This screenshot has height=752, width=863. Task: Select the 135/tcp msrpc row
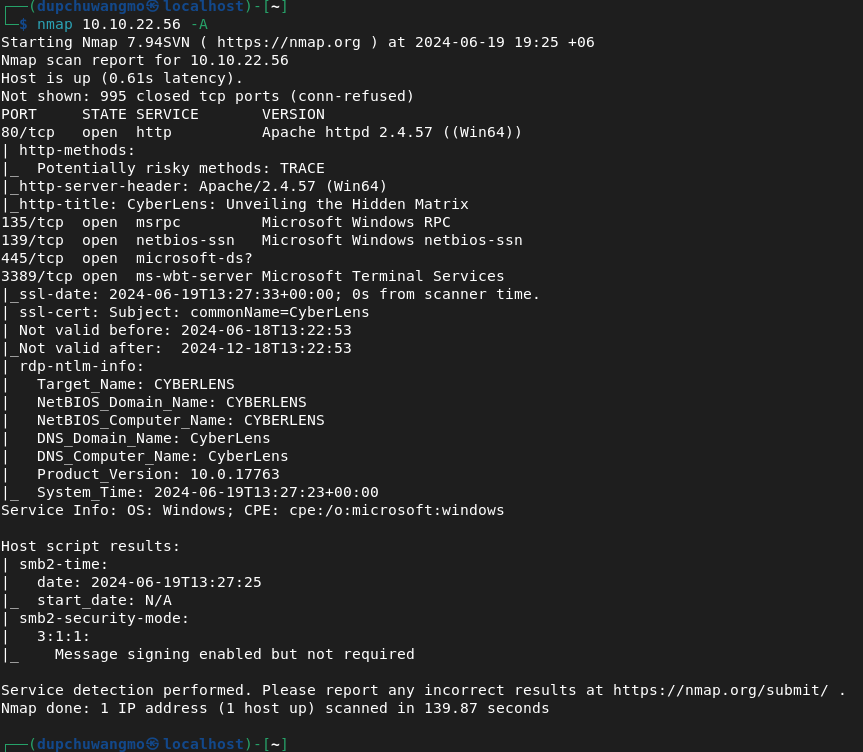(x=226, y=222)
